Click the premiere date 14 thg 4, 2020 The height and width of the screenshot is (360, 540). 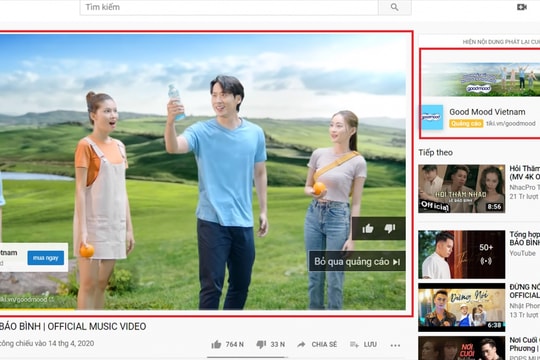pyautogui.click(x=71, y=343)
